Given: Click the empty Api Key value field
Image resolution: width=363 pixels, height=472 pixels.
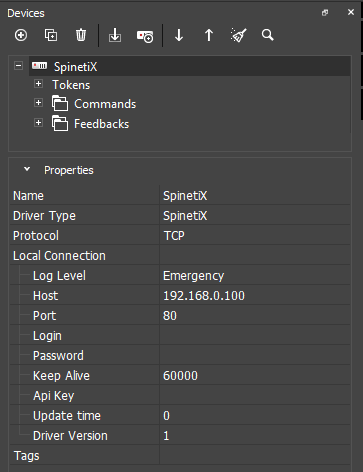Looking at the screenshot, I should 255,395.
